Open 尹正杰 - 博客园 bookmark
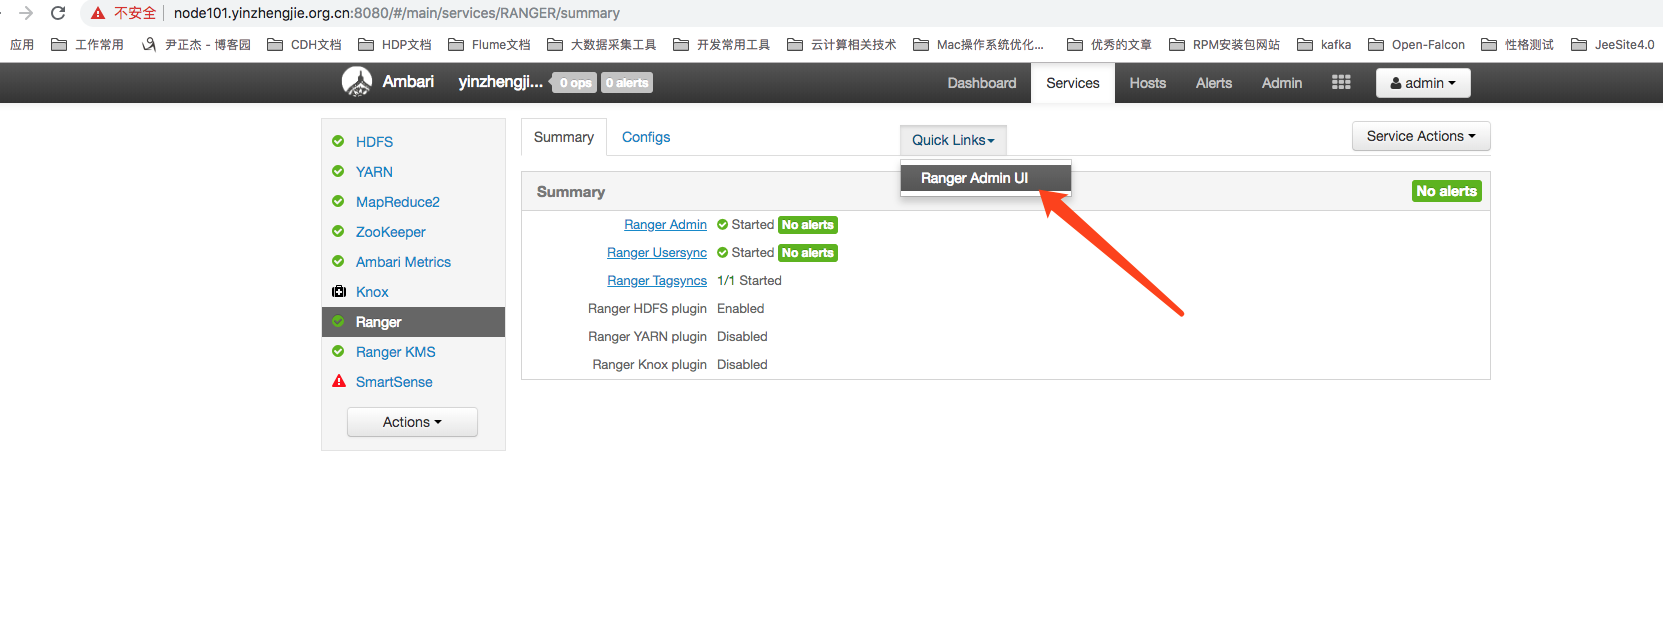Image resolution: width=1663 pixels, height=634 pixels. pyautogui.click(x=196, y=44)
